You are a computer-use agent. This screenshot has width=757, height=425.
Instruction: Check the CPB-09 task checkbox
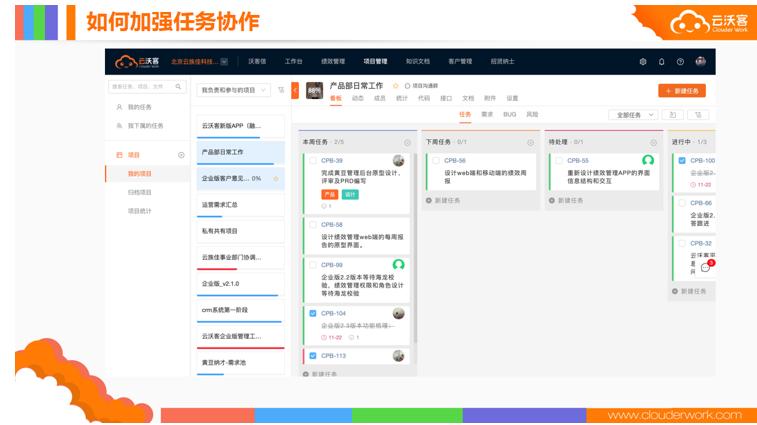(x=313, y=265)
